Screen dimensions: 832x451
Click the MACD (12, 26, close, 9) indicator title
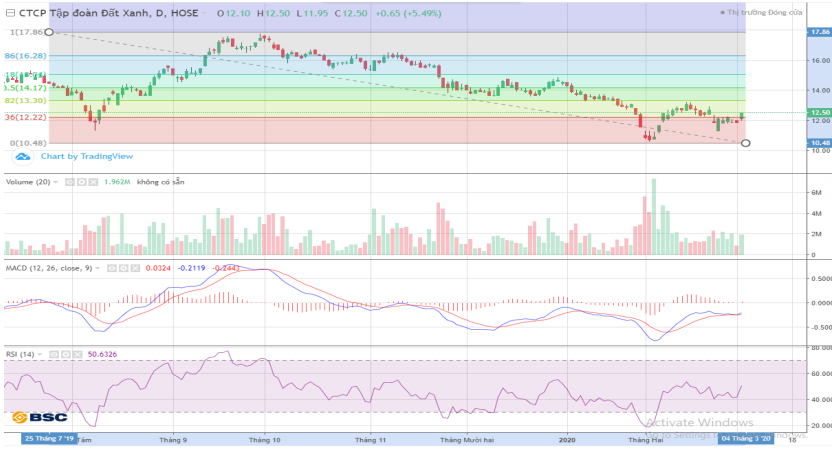click(49, 268)
